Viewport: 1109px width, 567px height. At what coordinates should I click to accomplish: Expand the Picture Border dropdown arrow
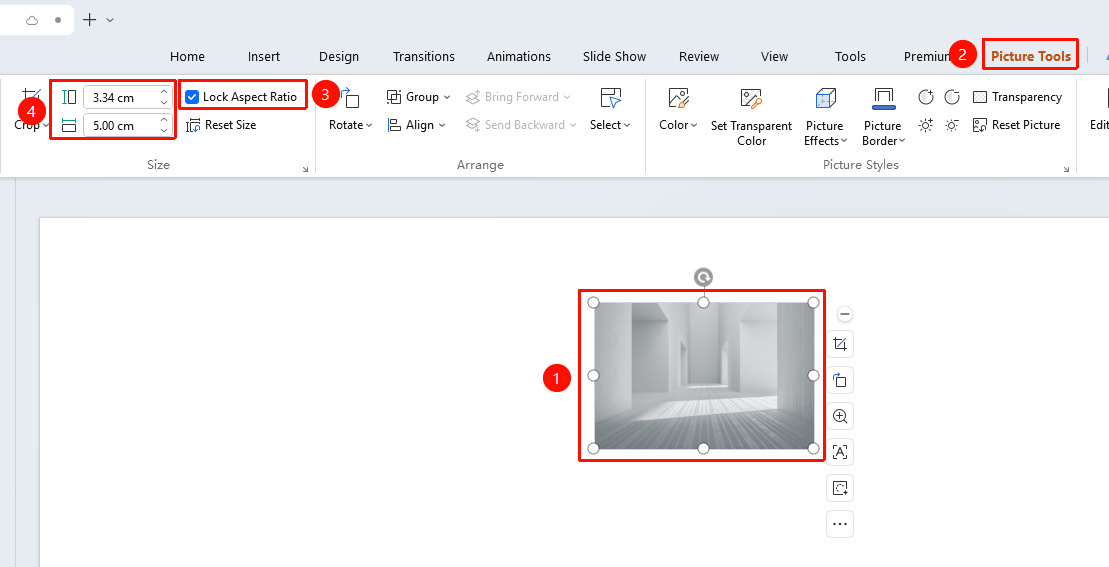point(902,141)
